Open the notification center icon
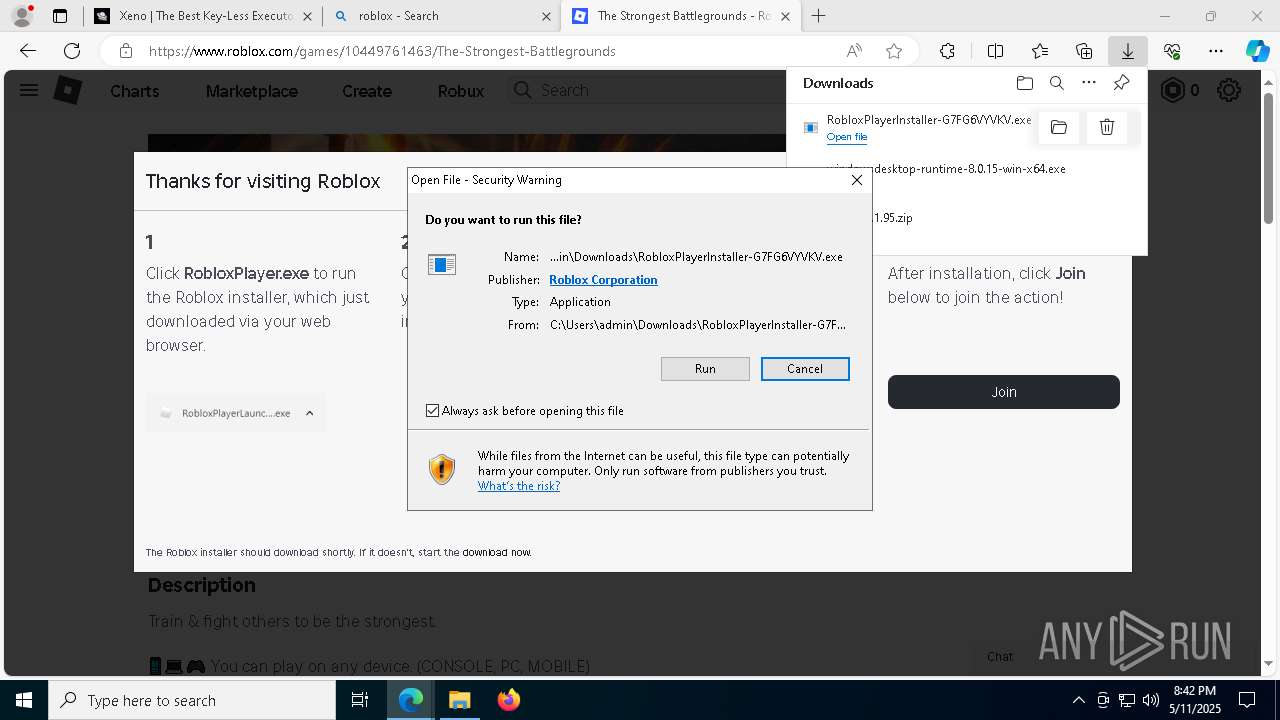1280x720 pixels. pyautogui.click(x=1247, y=700)
